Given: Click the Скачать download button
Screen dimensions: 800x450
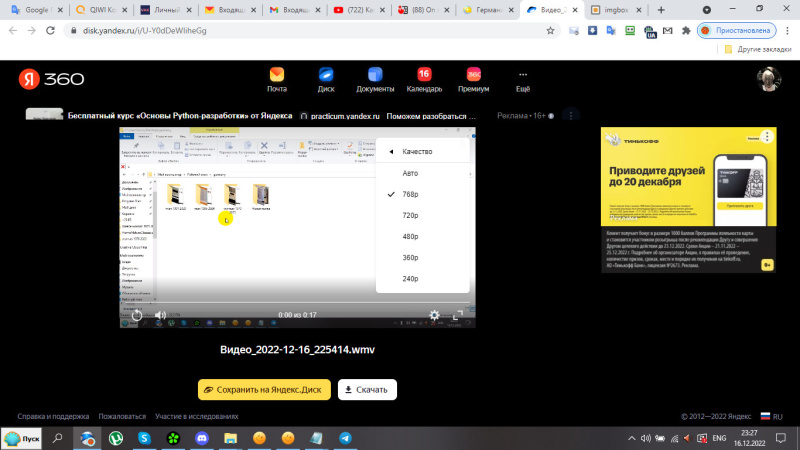Looking at the screenshot, I should pos(367,389).
